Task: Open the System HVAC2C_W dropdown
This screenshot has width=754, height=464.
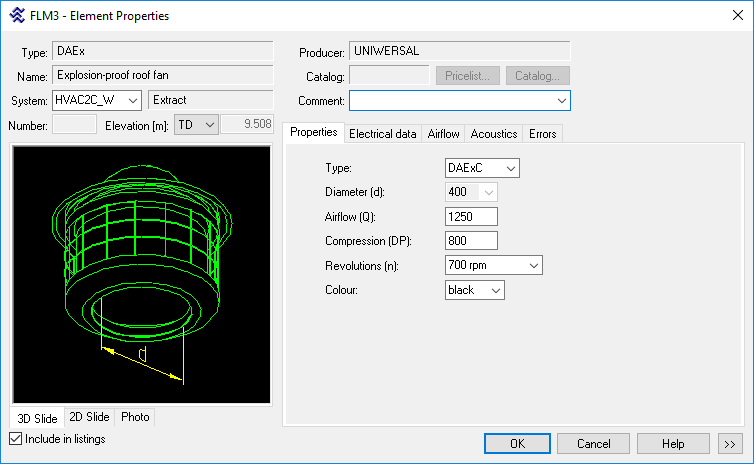Action: [x=133, y=100]
